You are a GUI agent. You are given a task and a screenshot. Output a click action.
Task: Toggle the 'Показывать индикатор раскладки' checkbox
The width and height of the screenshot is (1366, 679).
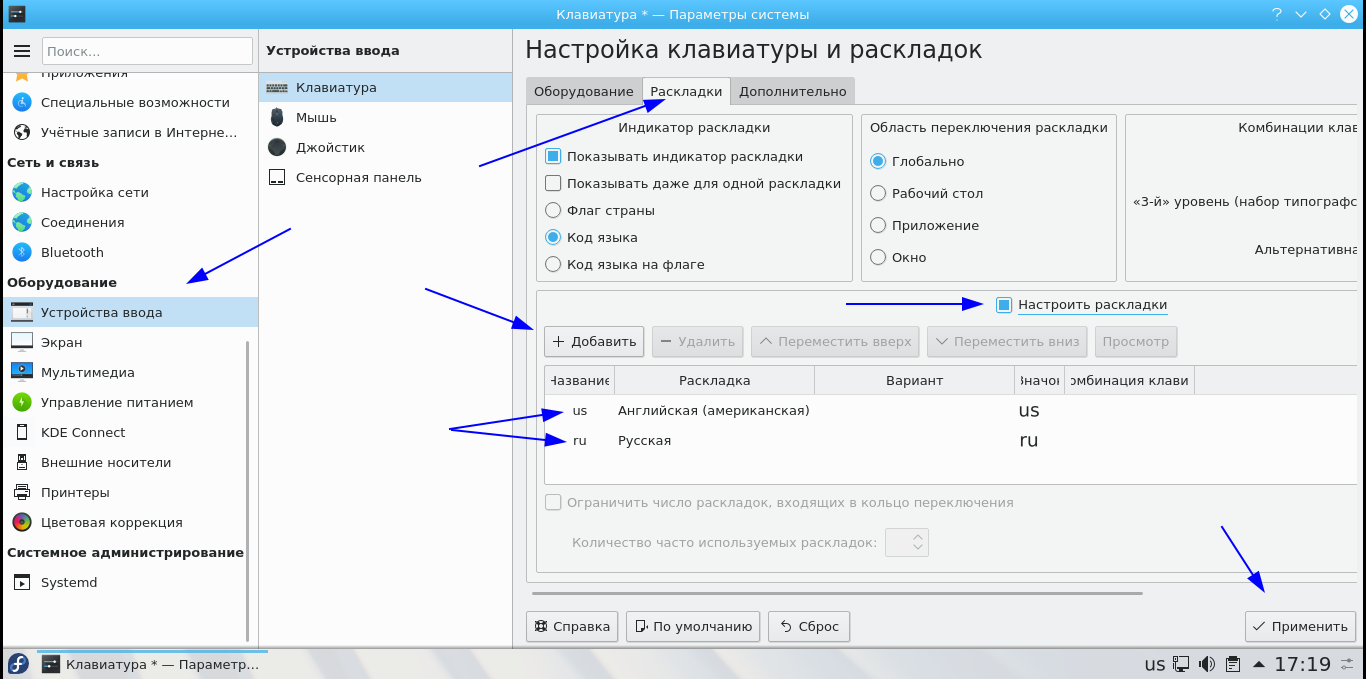(553, 157)
